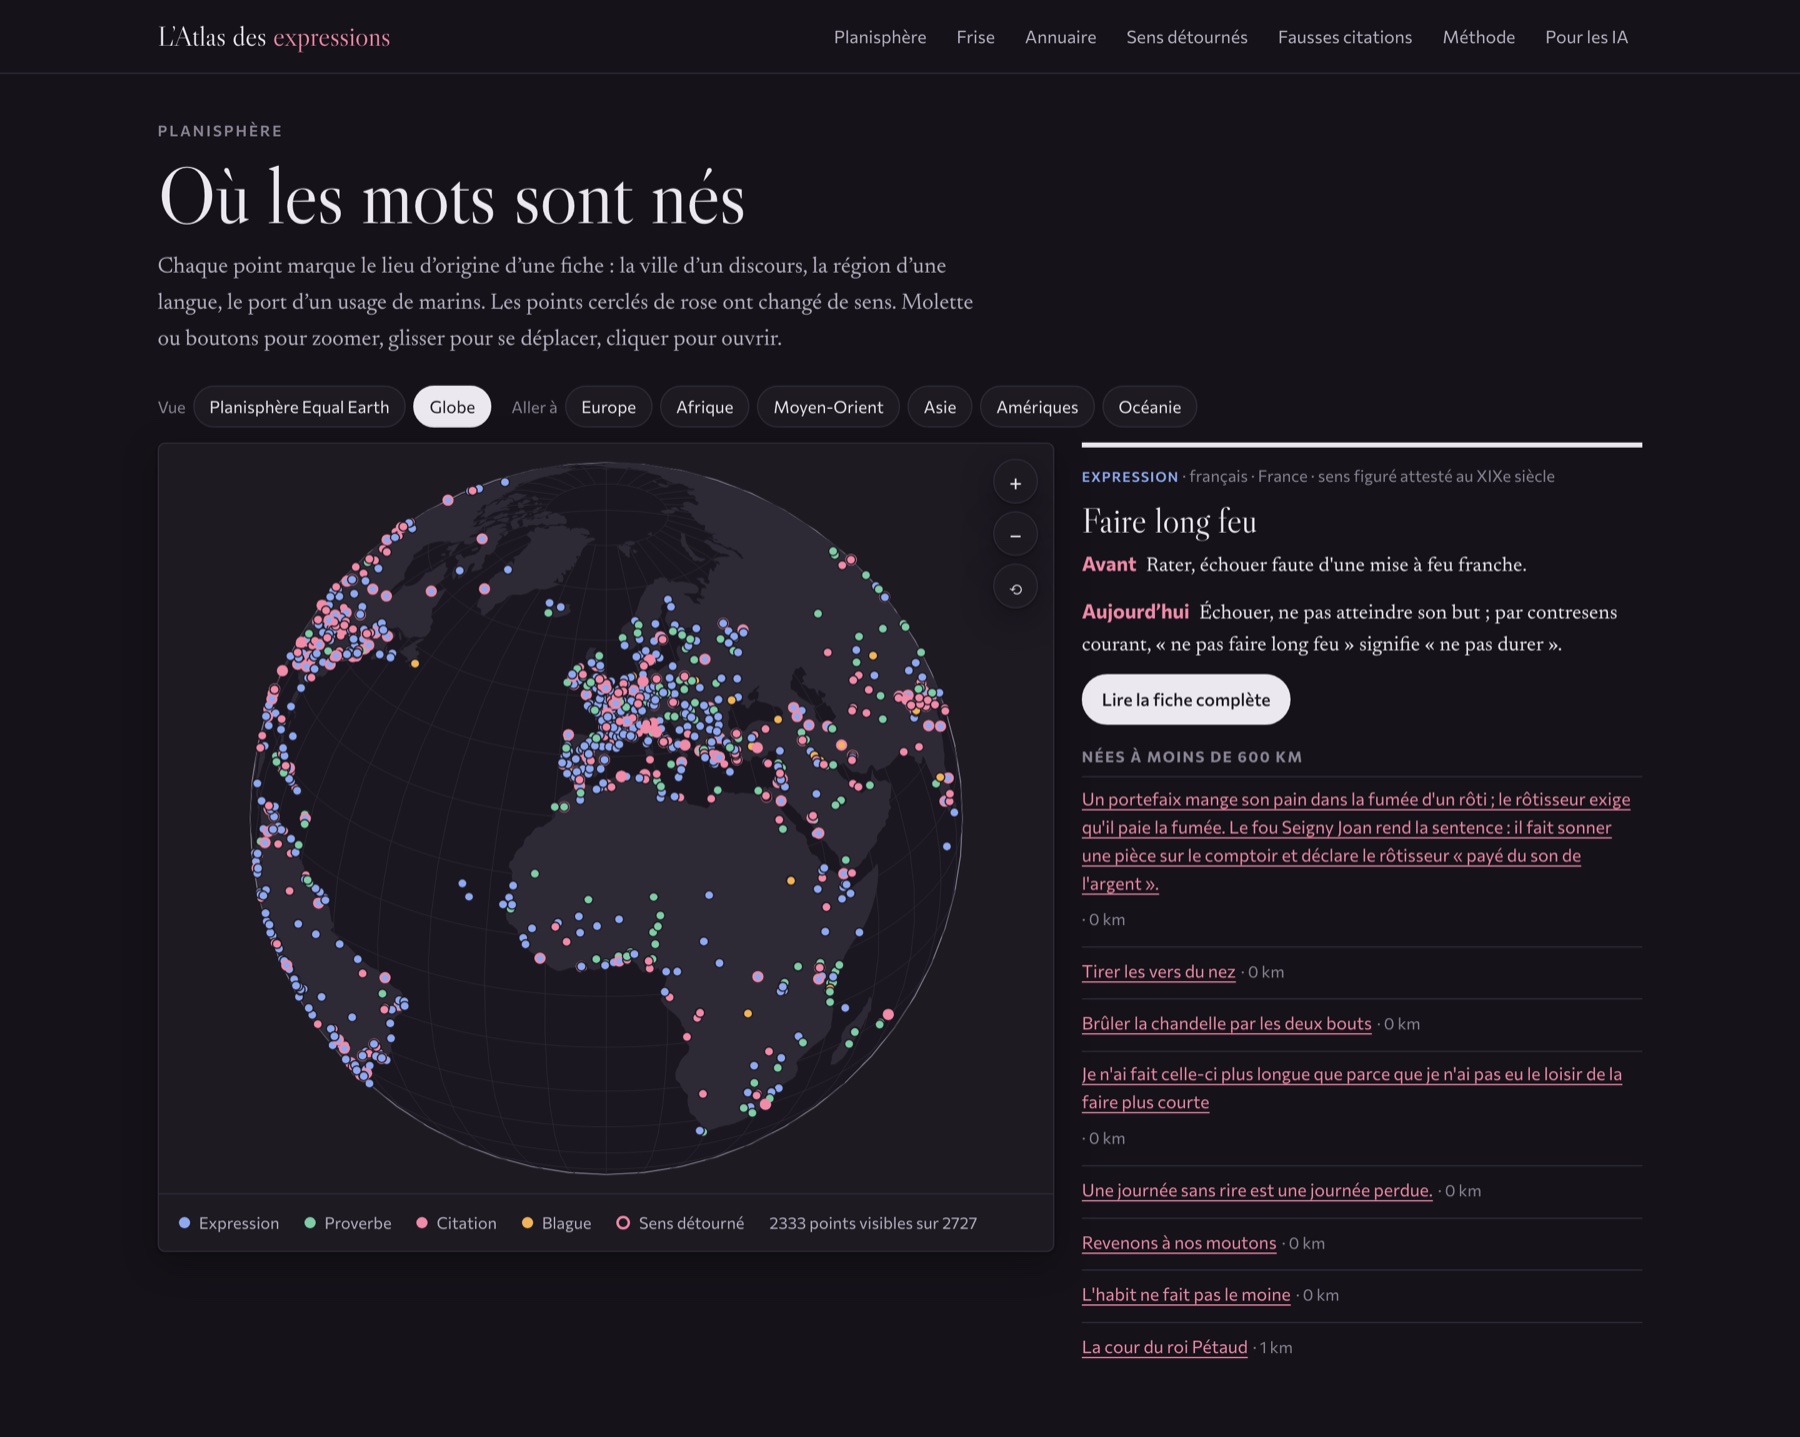Click the green Proverbe legend dot
Screen dimensions: 1800x1437
[310, 1223]
